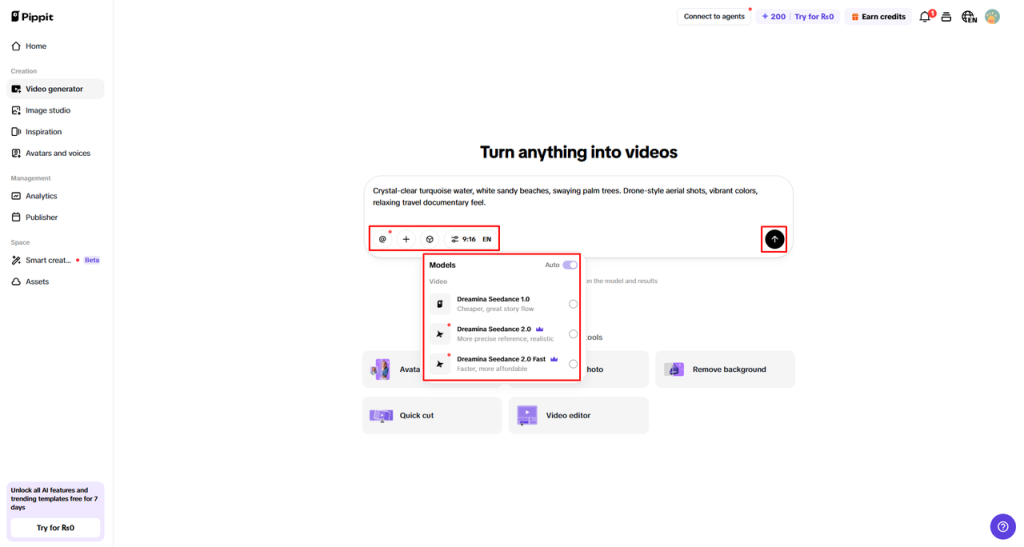Open Assets space
1024x547 pixels.
56,281
